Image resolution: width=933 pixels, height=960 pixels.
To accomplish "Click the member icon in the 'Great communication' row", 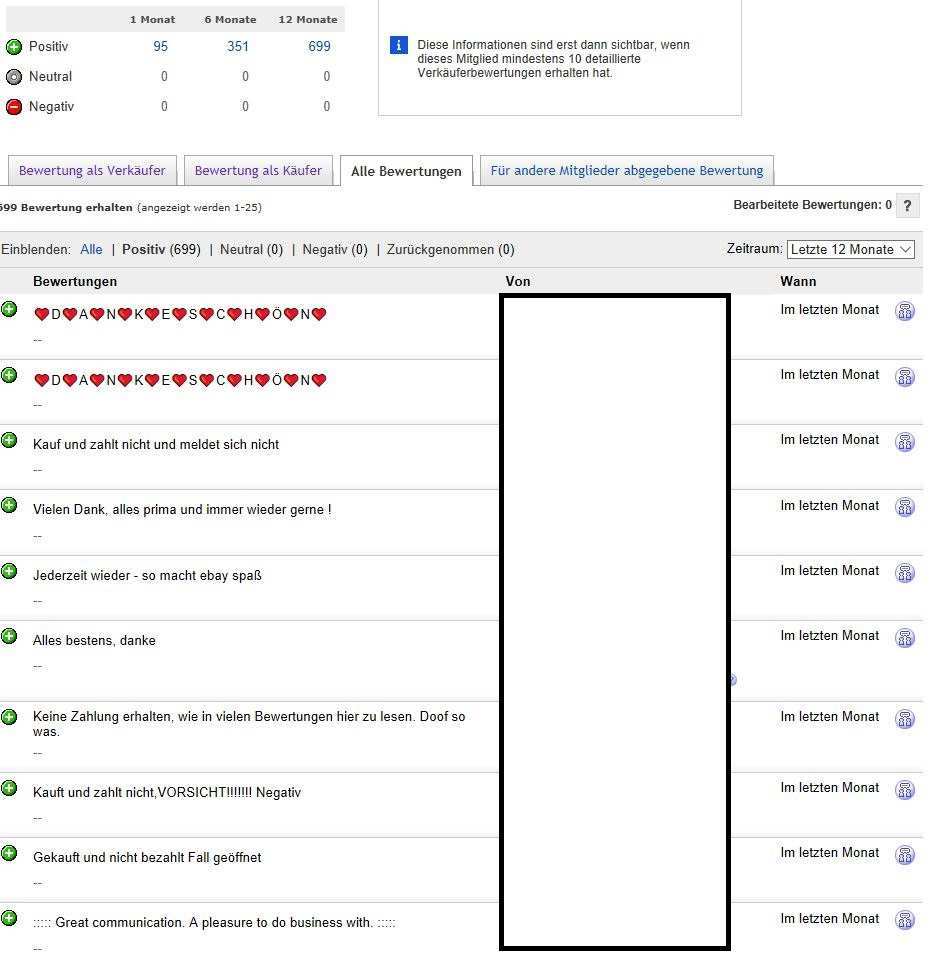I will click(x=905, y=920).
